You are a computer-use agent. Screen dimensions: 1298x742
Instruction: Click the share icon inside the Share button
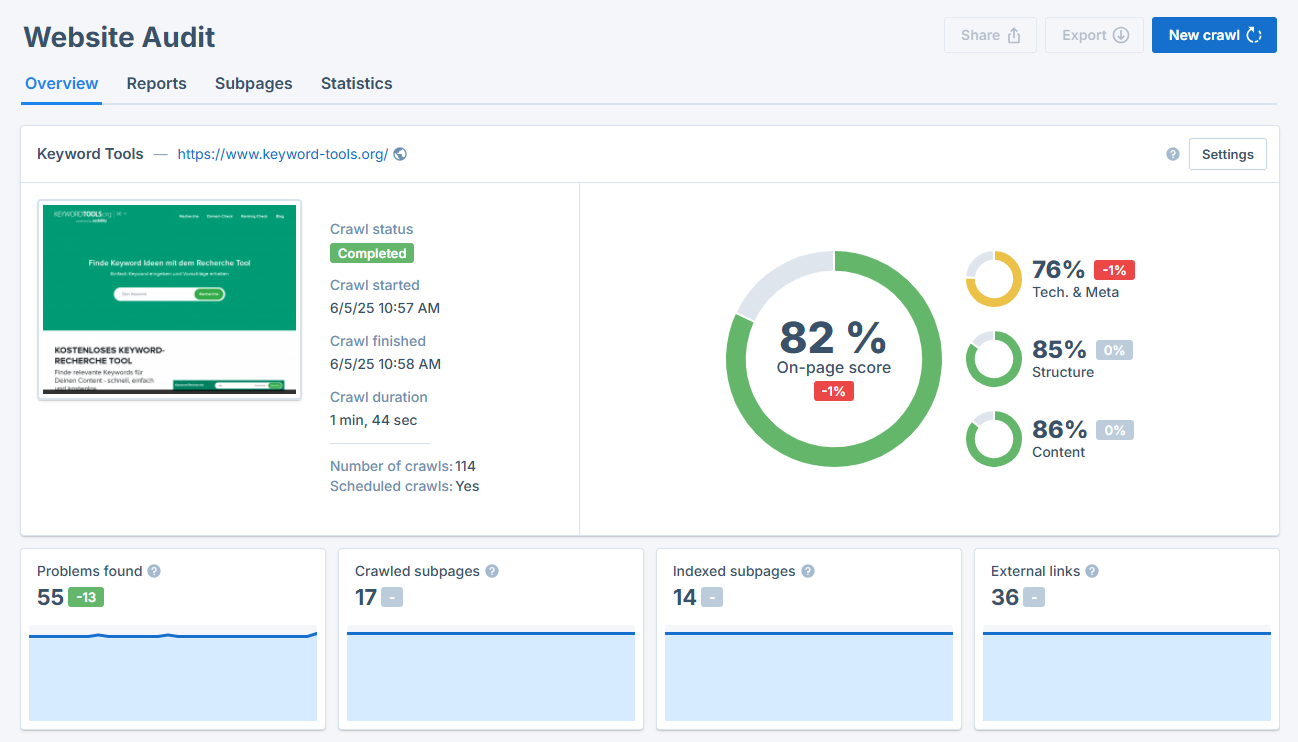pyautogui.click(x=1015, y=34)
